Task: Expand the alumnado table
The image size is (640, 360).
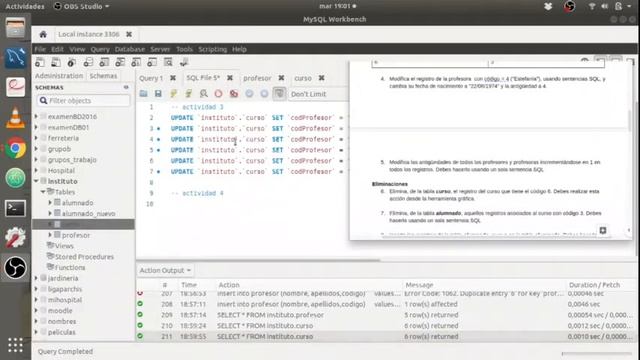Action: pos(50,202)
